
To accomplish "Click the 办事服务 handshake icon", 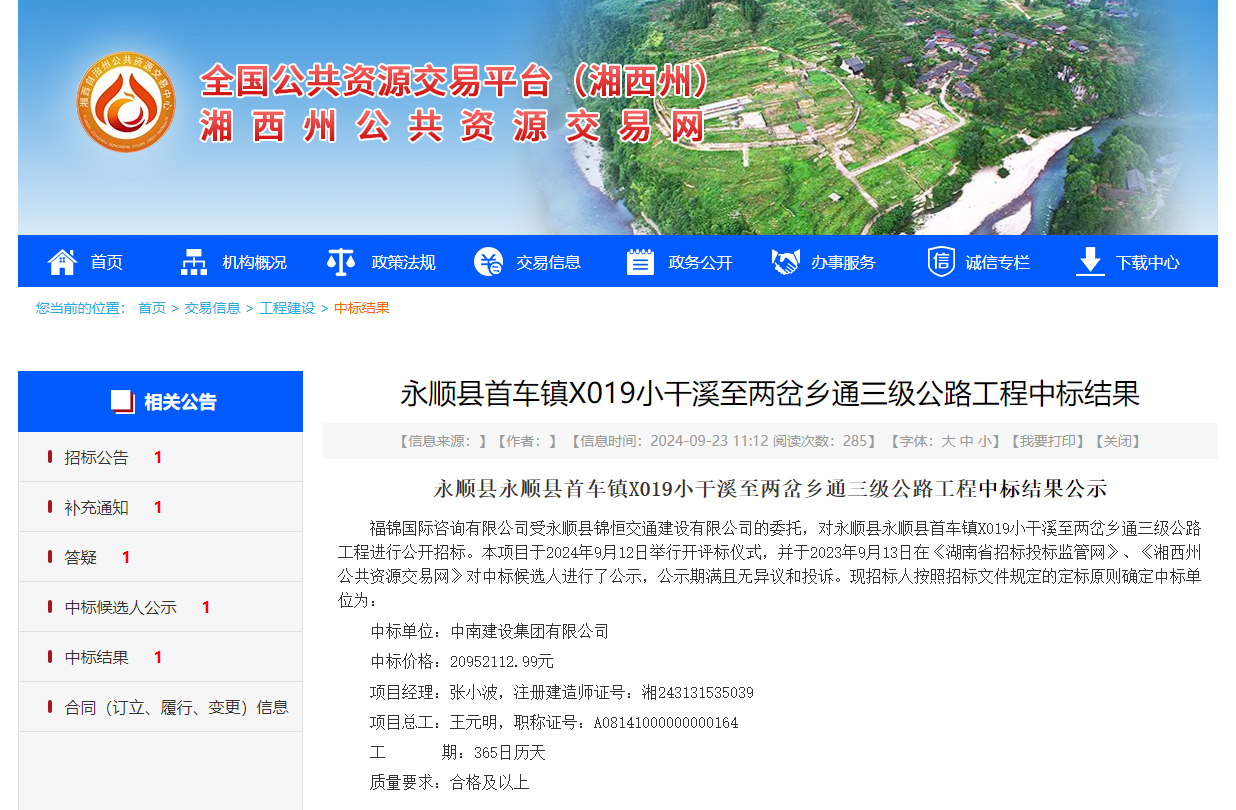I will [x=787, y=261].
